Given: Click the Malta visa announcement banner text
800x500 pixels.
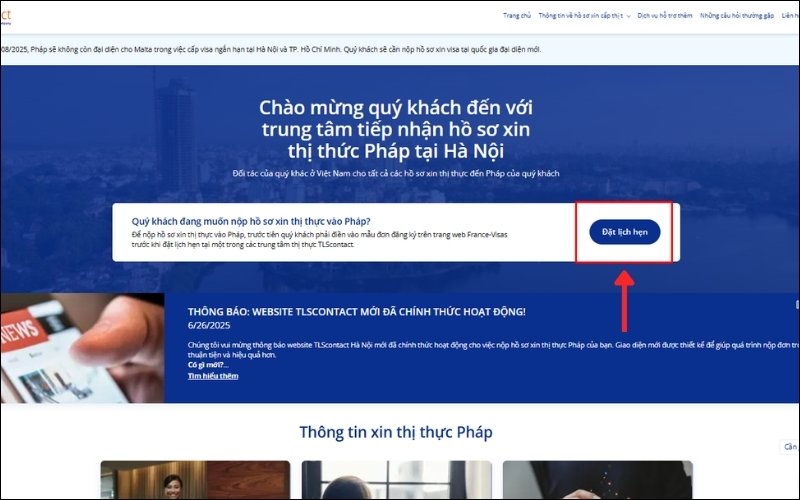Looking at the screenshot, I should (x=270, y=49).
